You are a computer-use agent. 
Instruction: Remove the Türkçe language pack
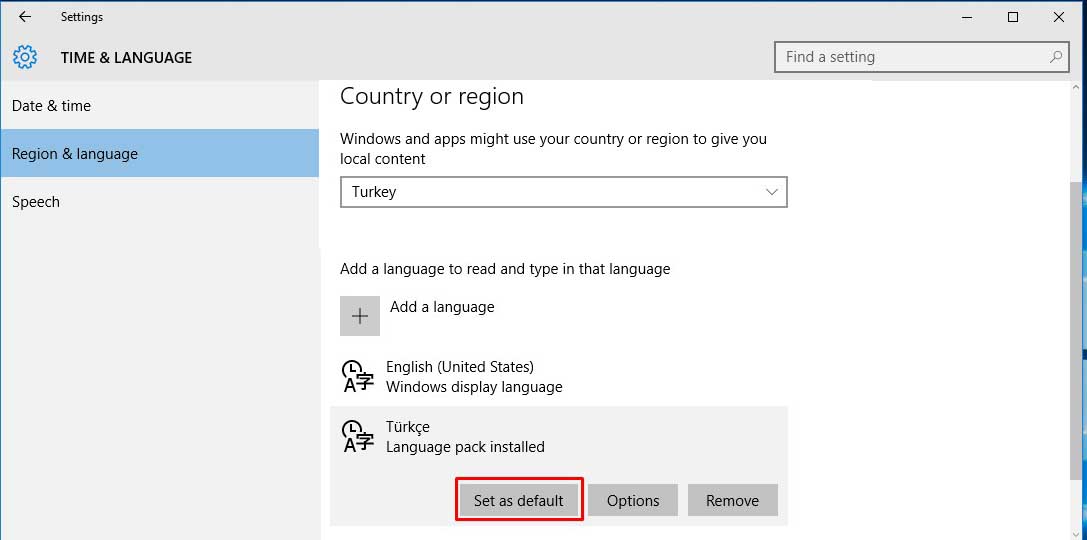[732, 500]
